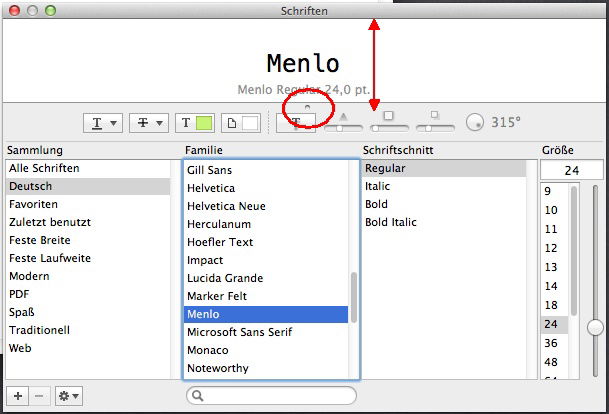Select the Traditionell collection

[x=88, y=330]
